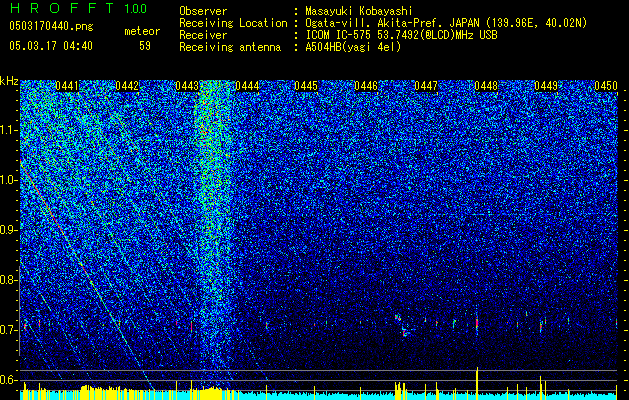This screenshot has height=400, width=629.
Task: Click the HROFFT 1.0.0 title text
Action: click(78, 8)
